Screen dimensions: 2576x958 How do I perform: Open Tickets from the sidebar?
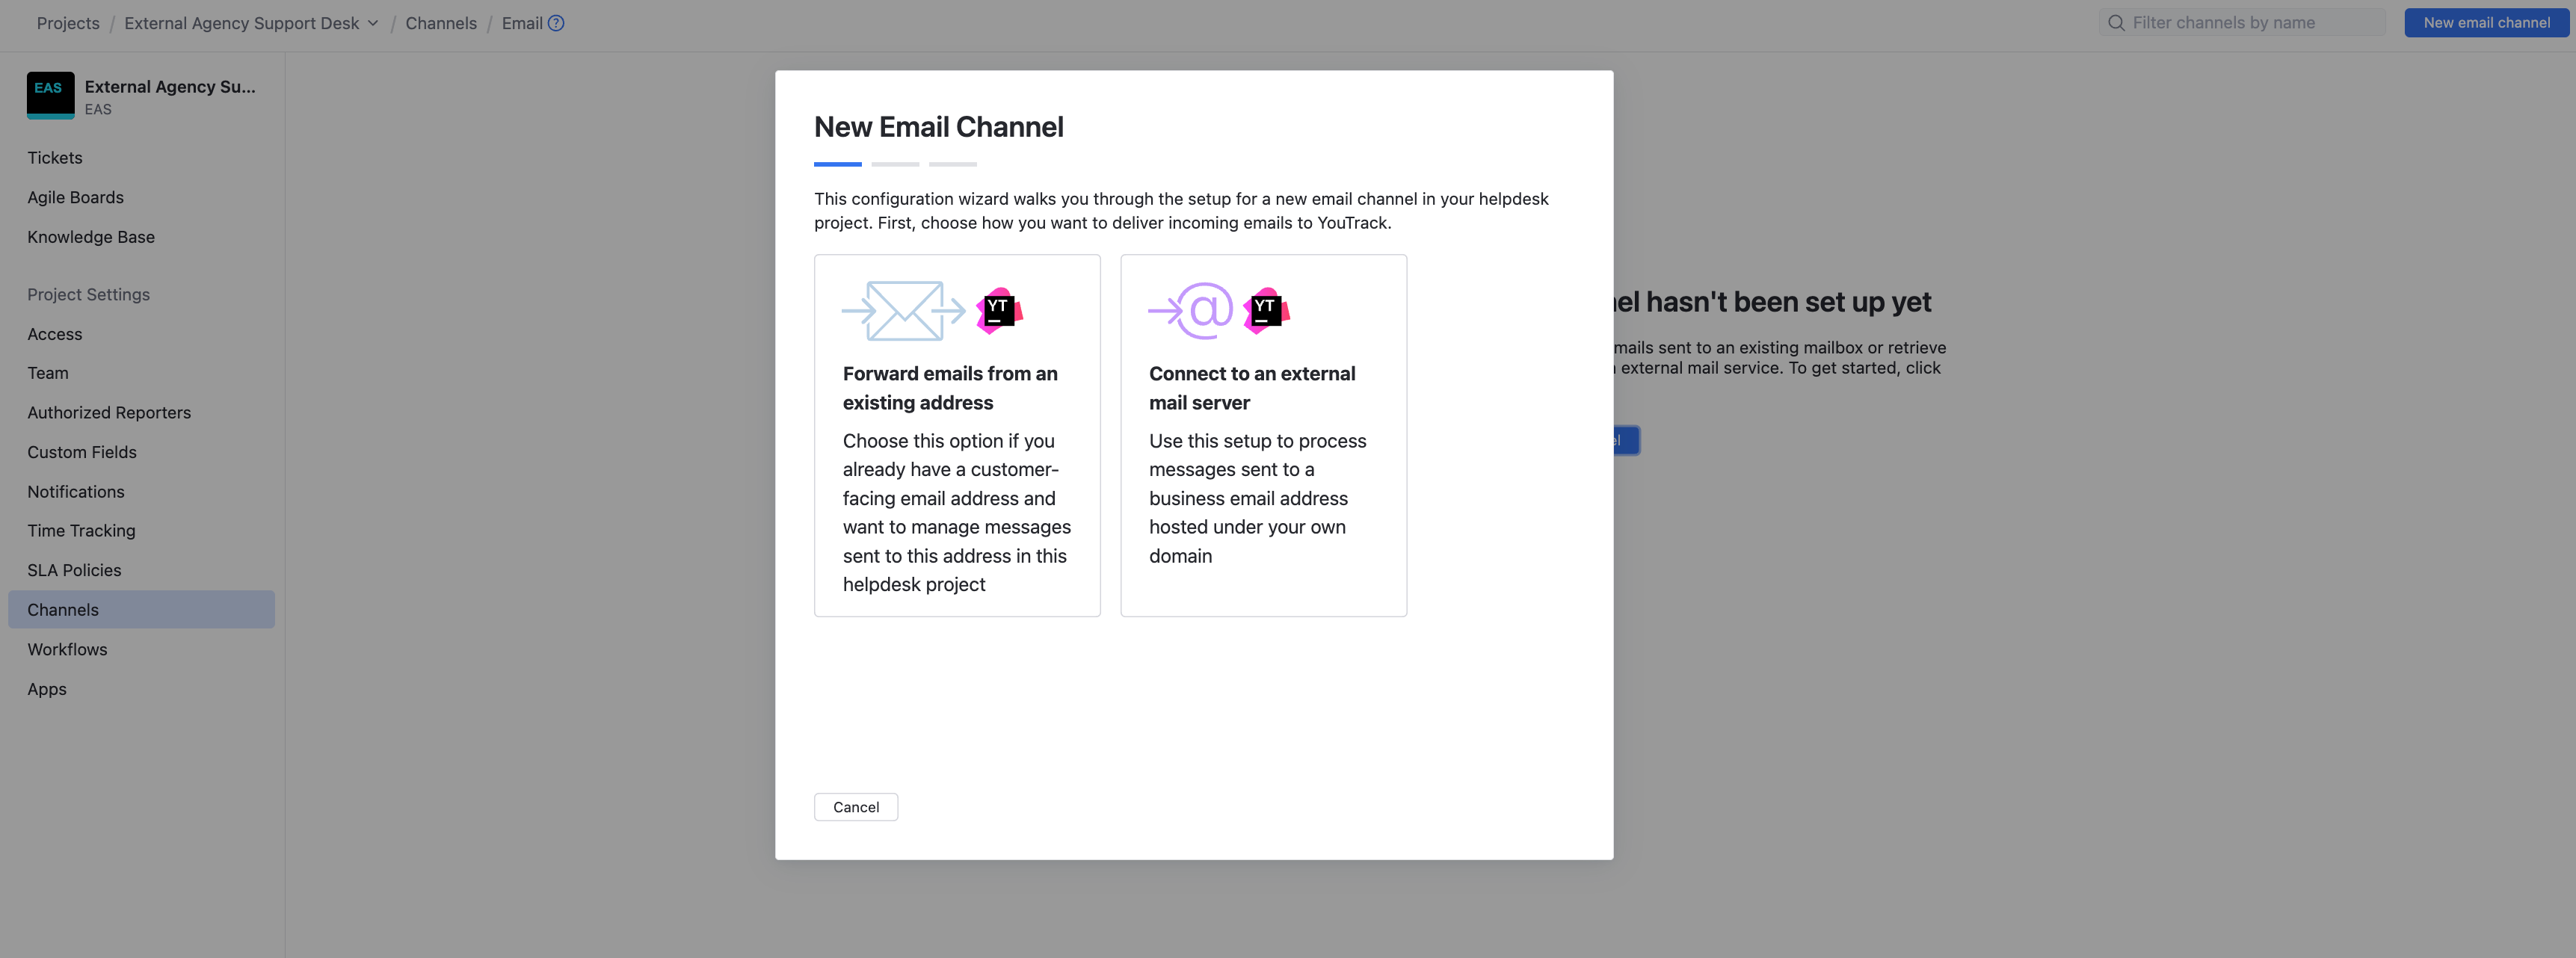pyautogui.click(x=55, y=157)
